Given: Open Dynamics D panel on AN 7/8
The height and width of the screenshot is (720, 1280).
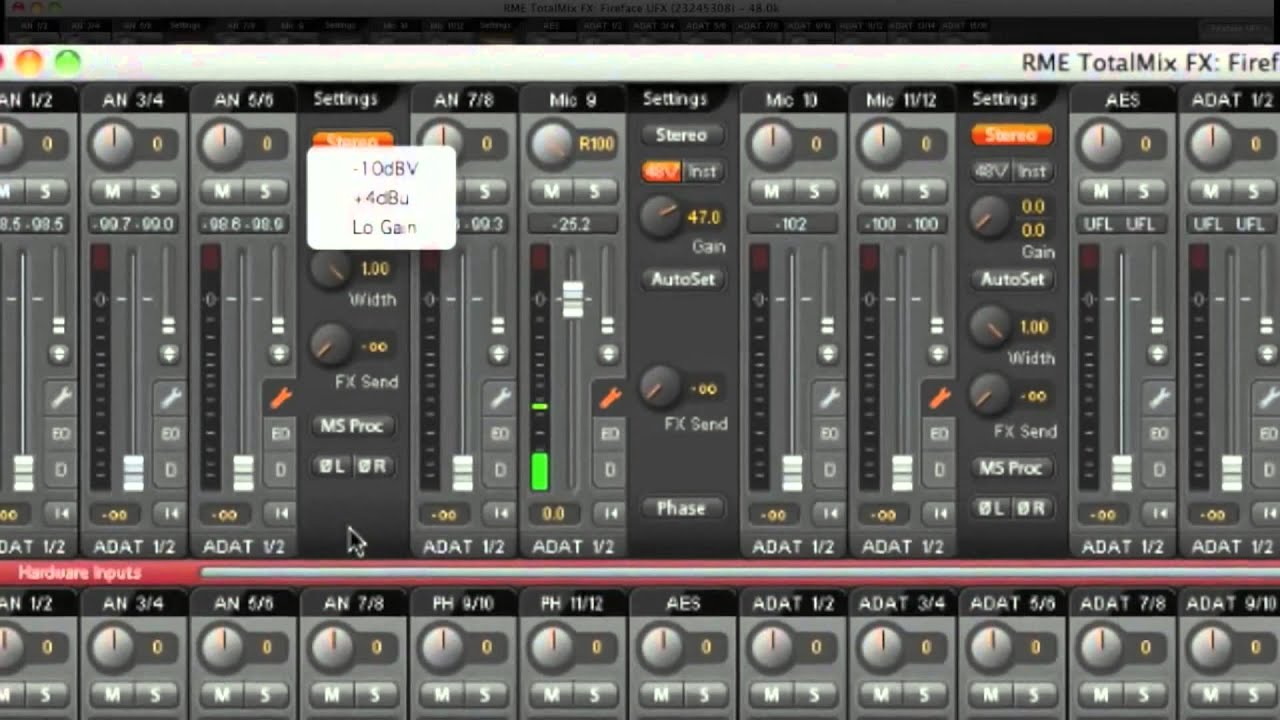Looking at the screenshot, I should [501, 470].
